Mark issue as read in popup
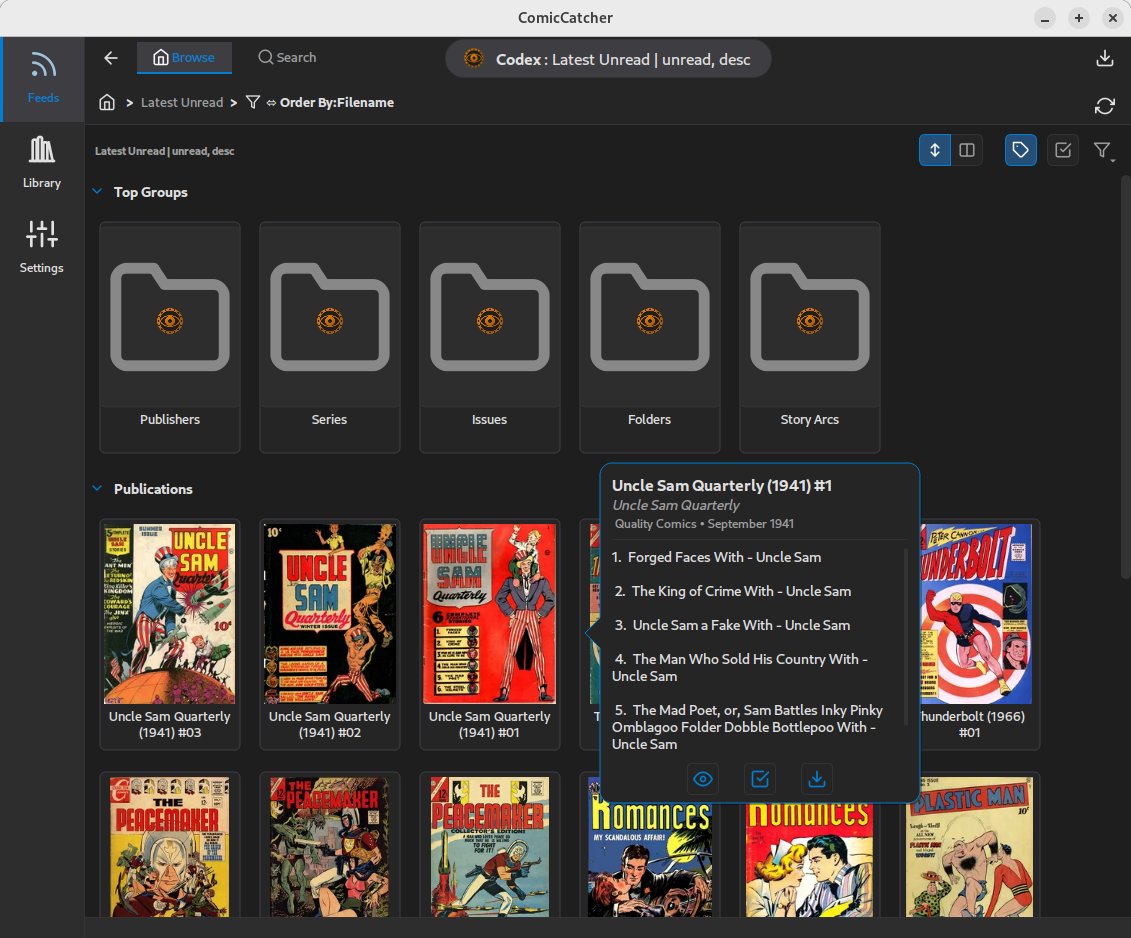 760,779
